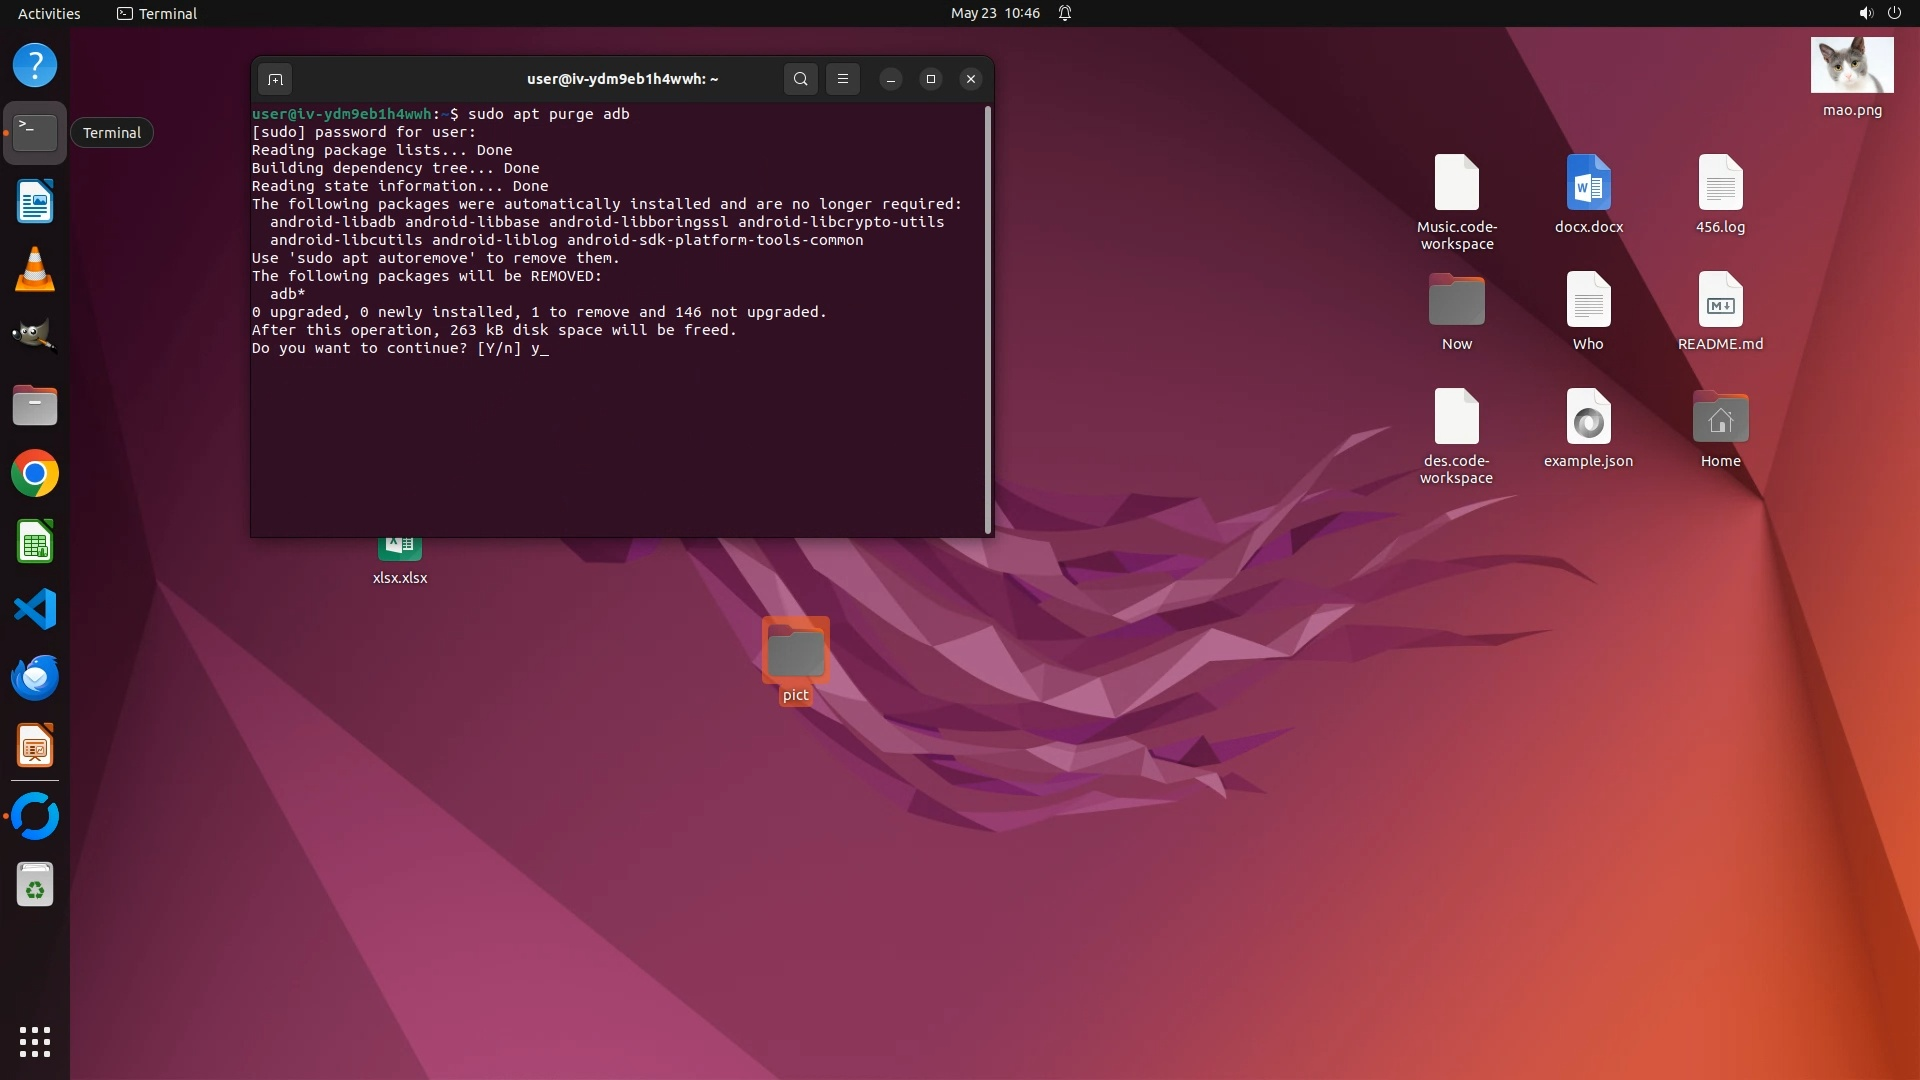
Task: Toggle the notification bell icon
Action: pos(1065,13)
